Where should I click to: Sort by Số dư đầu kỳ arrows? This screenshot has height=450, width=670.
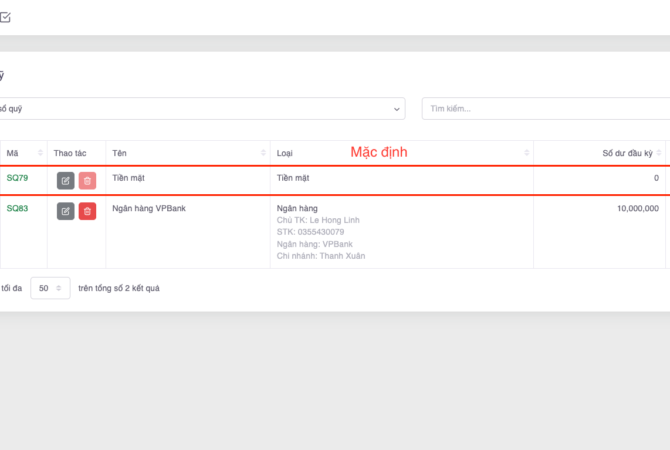tap(662, 153)
